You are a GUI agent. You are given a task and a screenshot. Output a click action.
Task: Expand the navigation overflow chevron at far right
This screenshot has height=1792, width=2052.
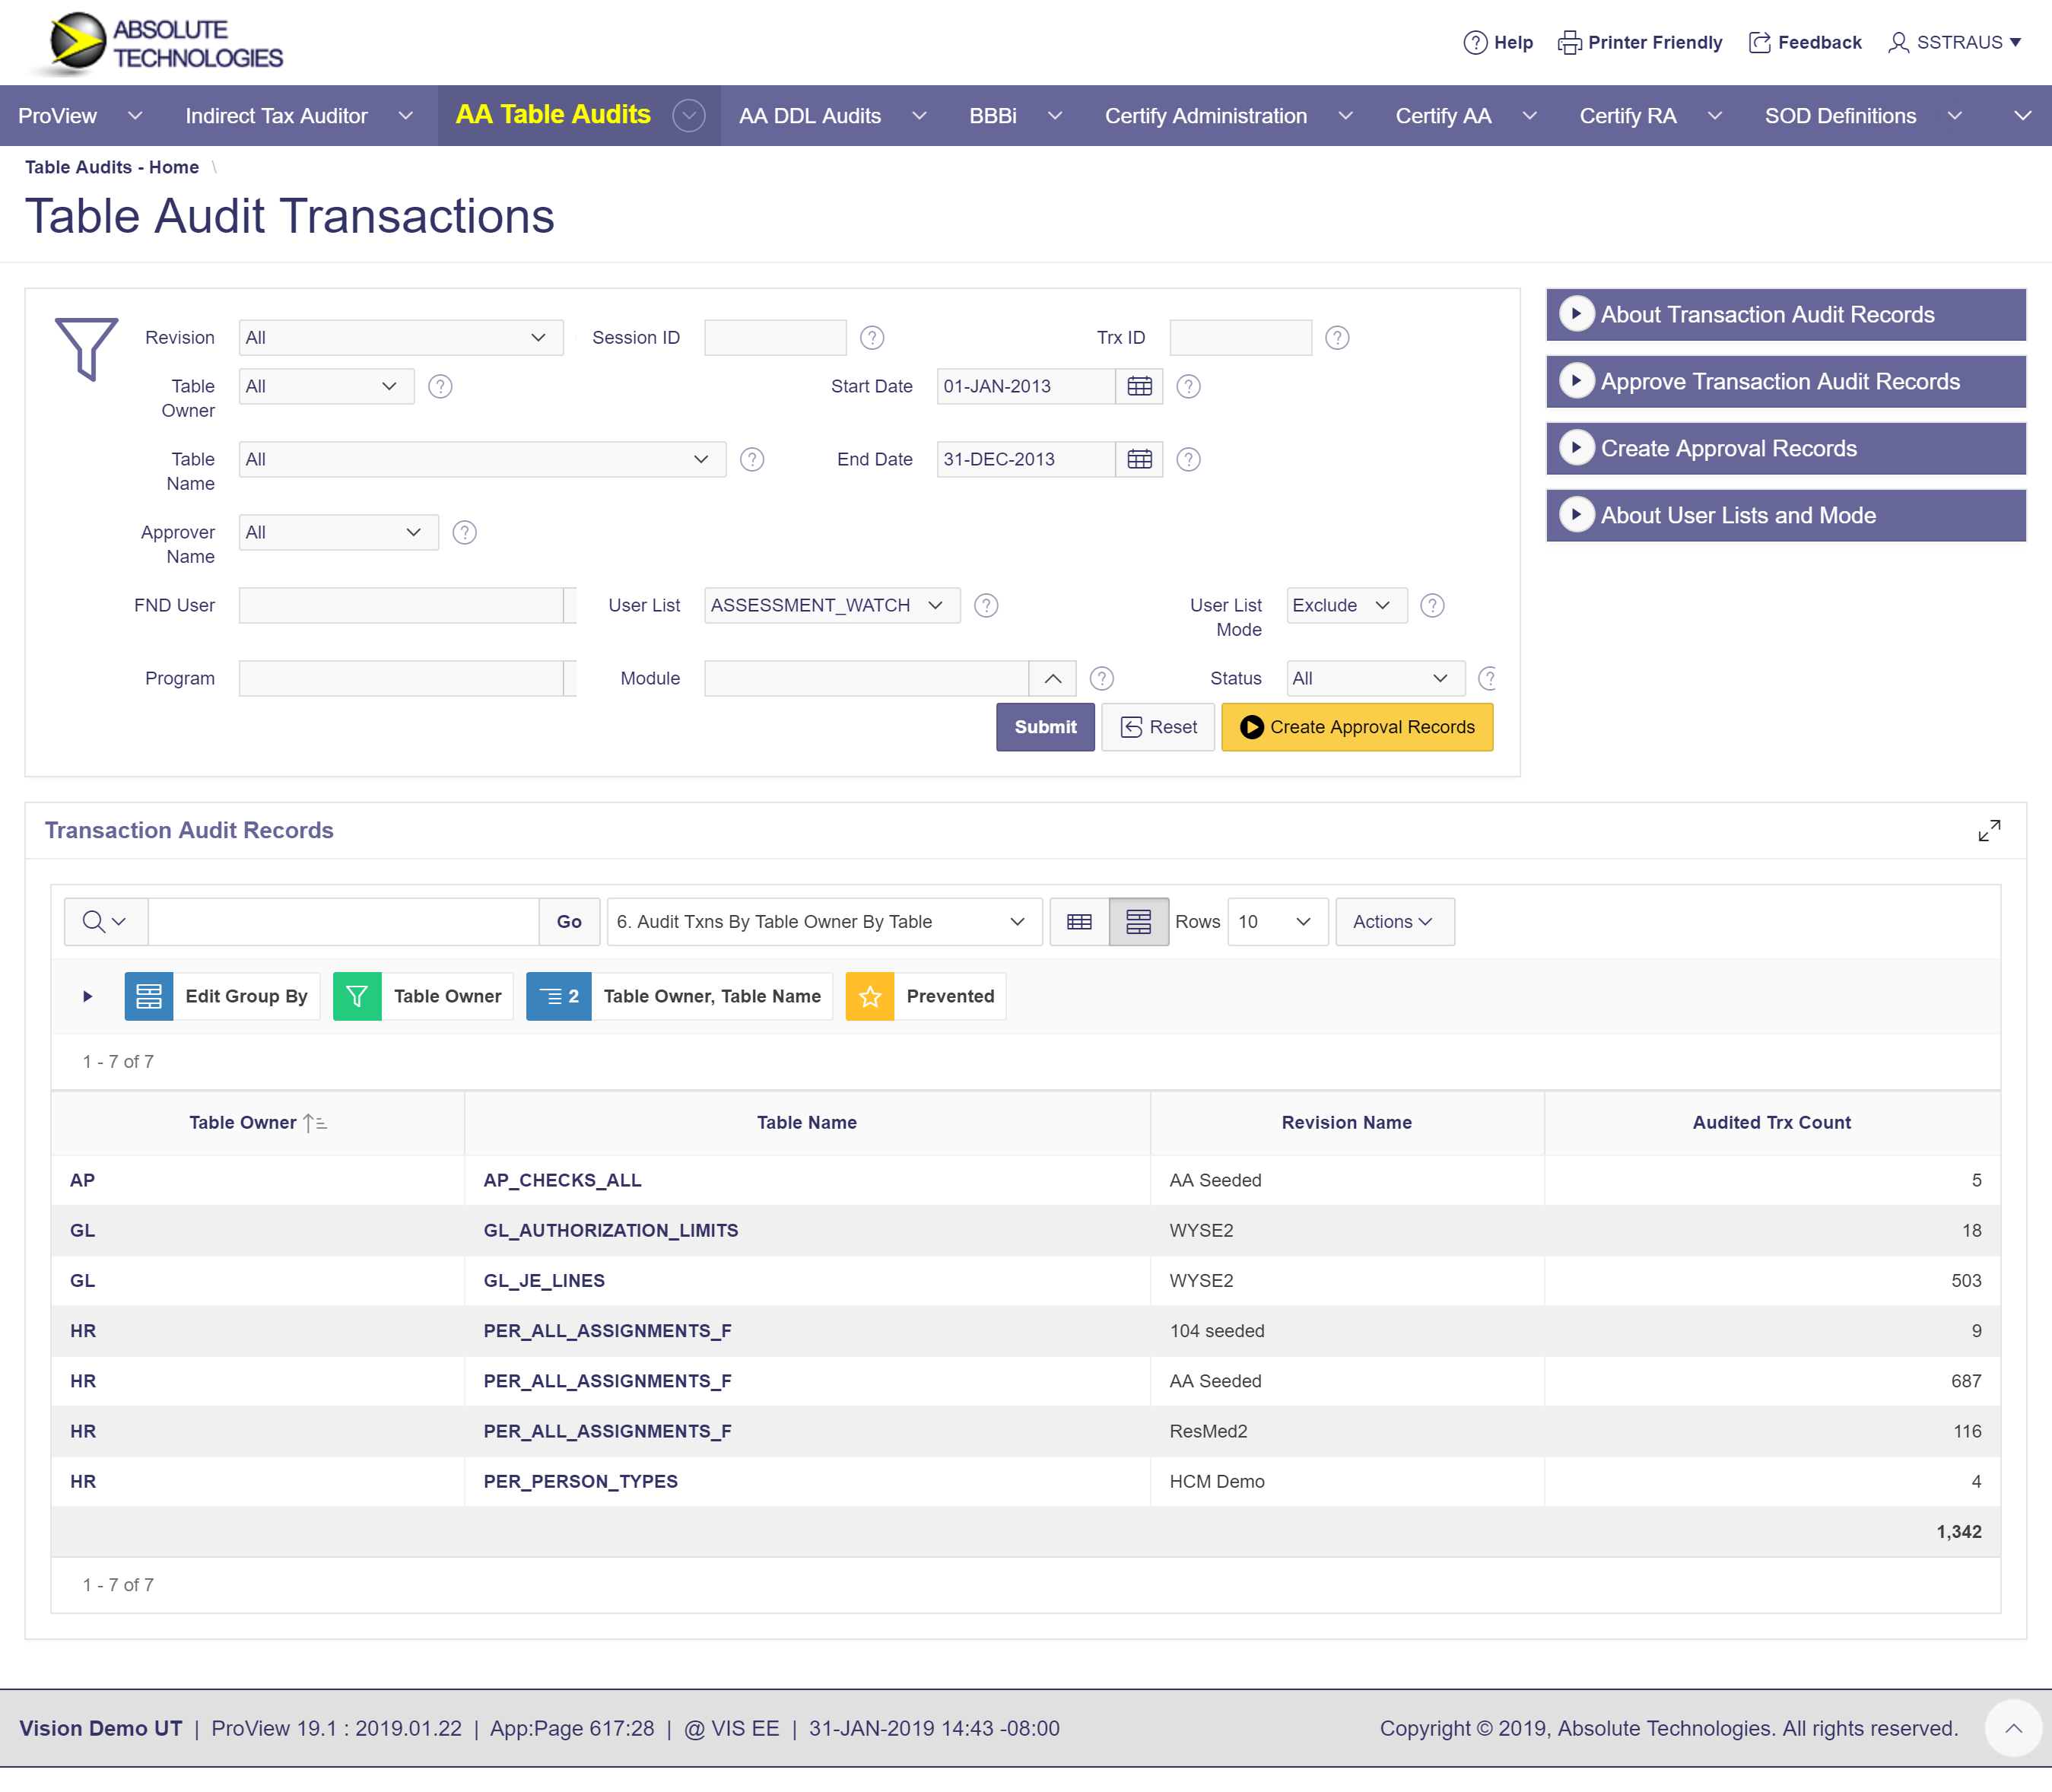2022,116
